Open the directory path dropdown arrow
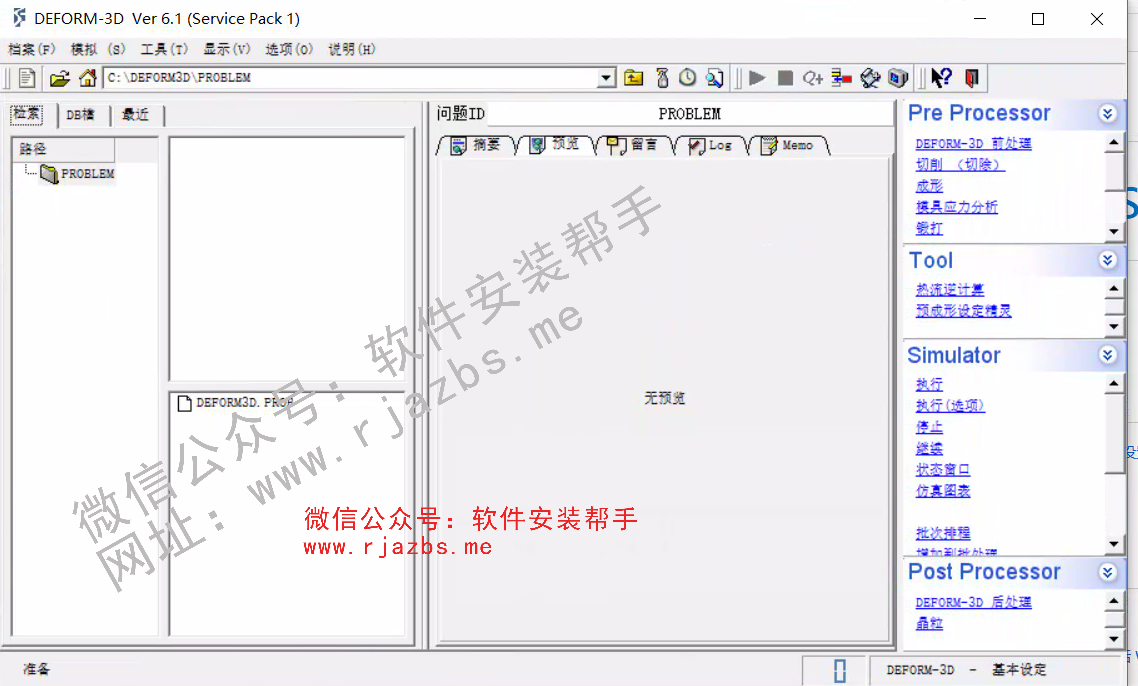Screen dimensions: 1138x686 pos(606,78)
